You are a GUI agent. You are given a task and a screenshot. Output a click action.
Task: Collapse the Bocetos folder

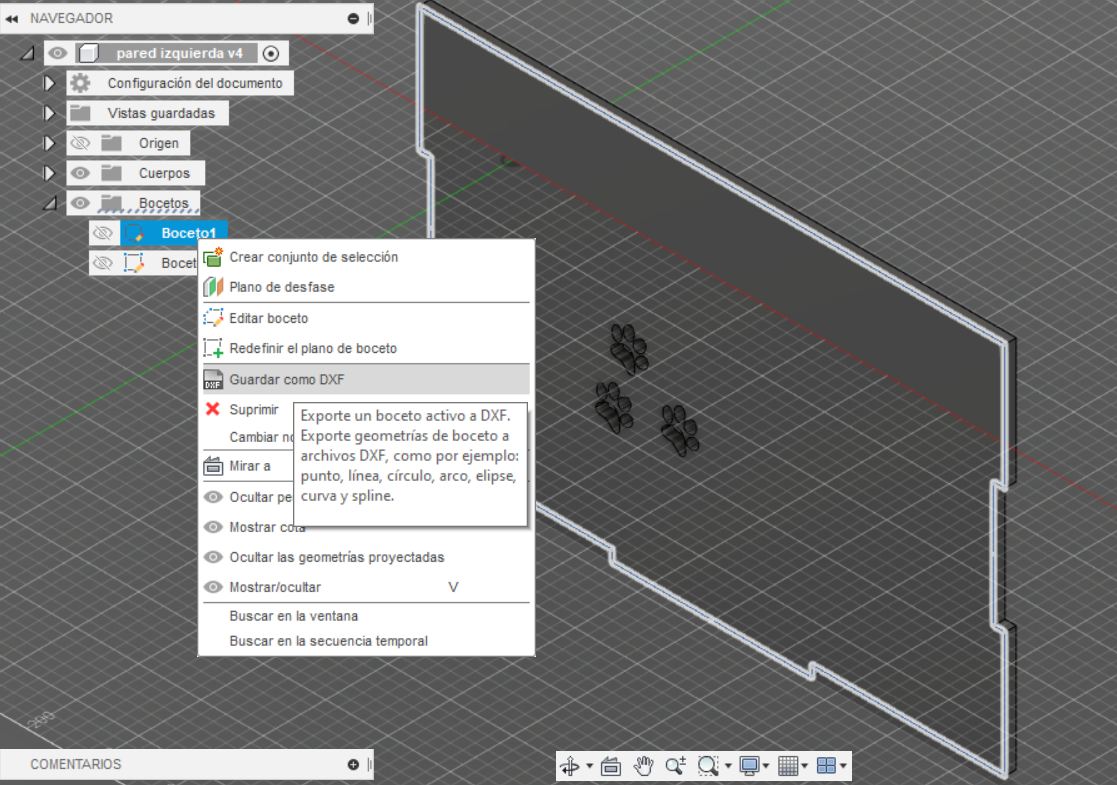coord(50,204)
